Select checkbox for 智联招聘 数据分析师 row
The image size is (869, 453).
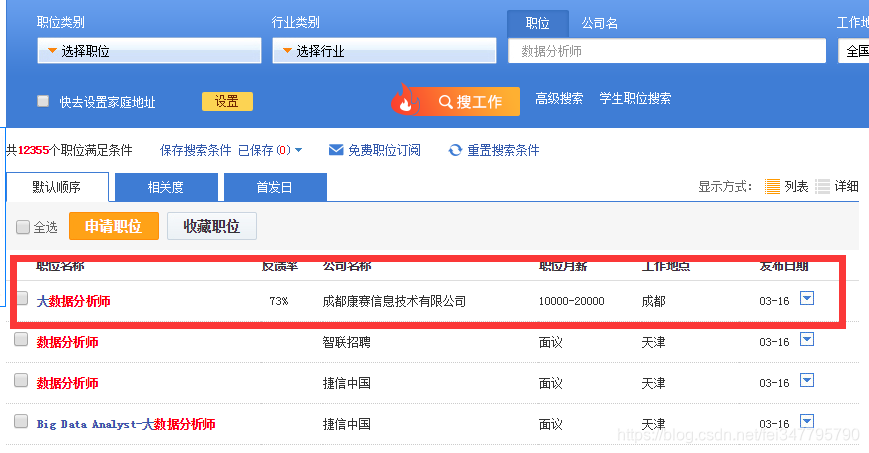click(x=21, y=339)
